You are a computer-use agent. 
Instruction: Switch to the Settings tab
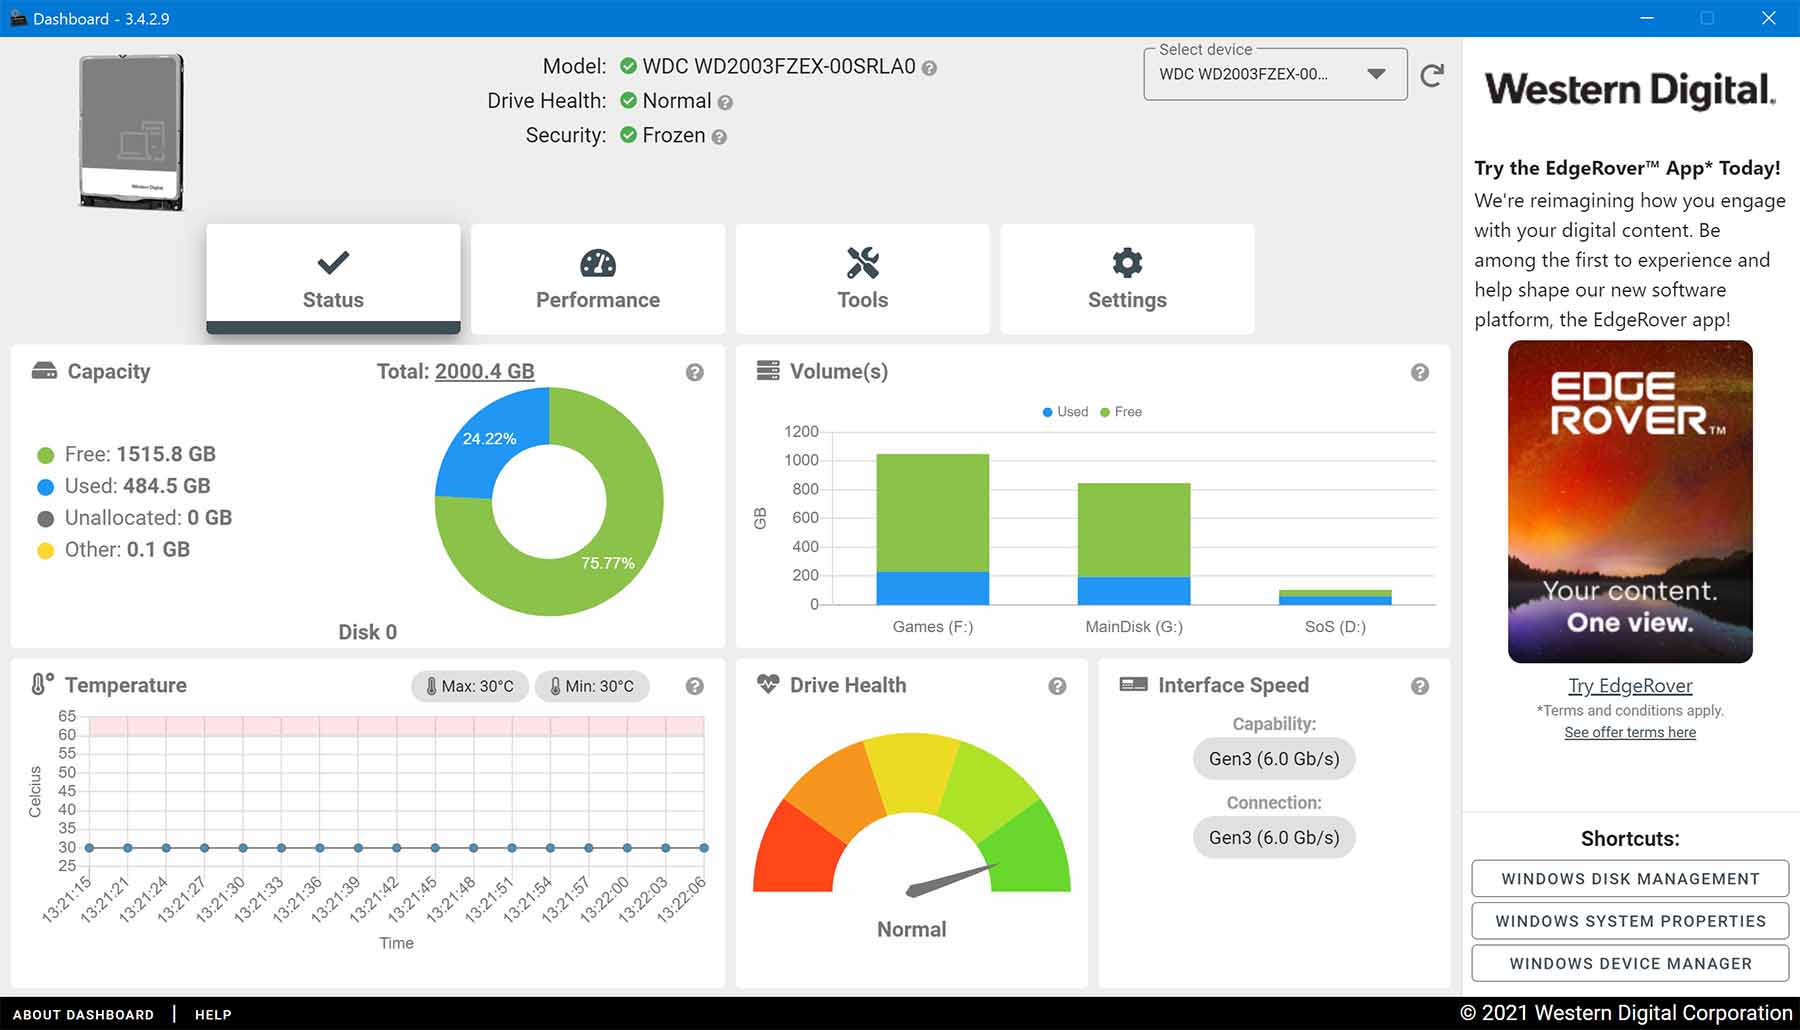click(x=1127, y=279)
